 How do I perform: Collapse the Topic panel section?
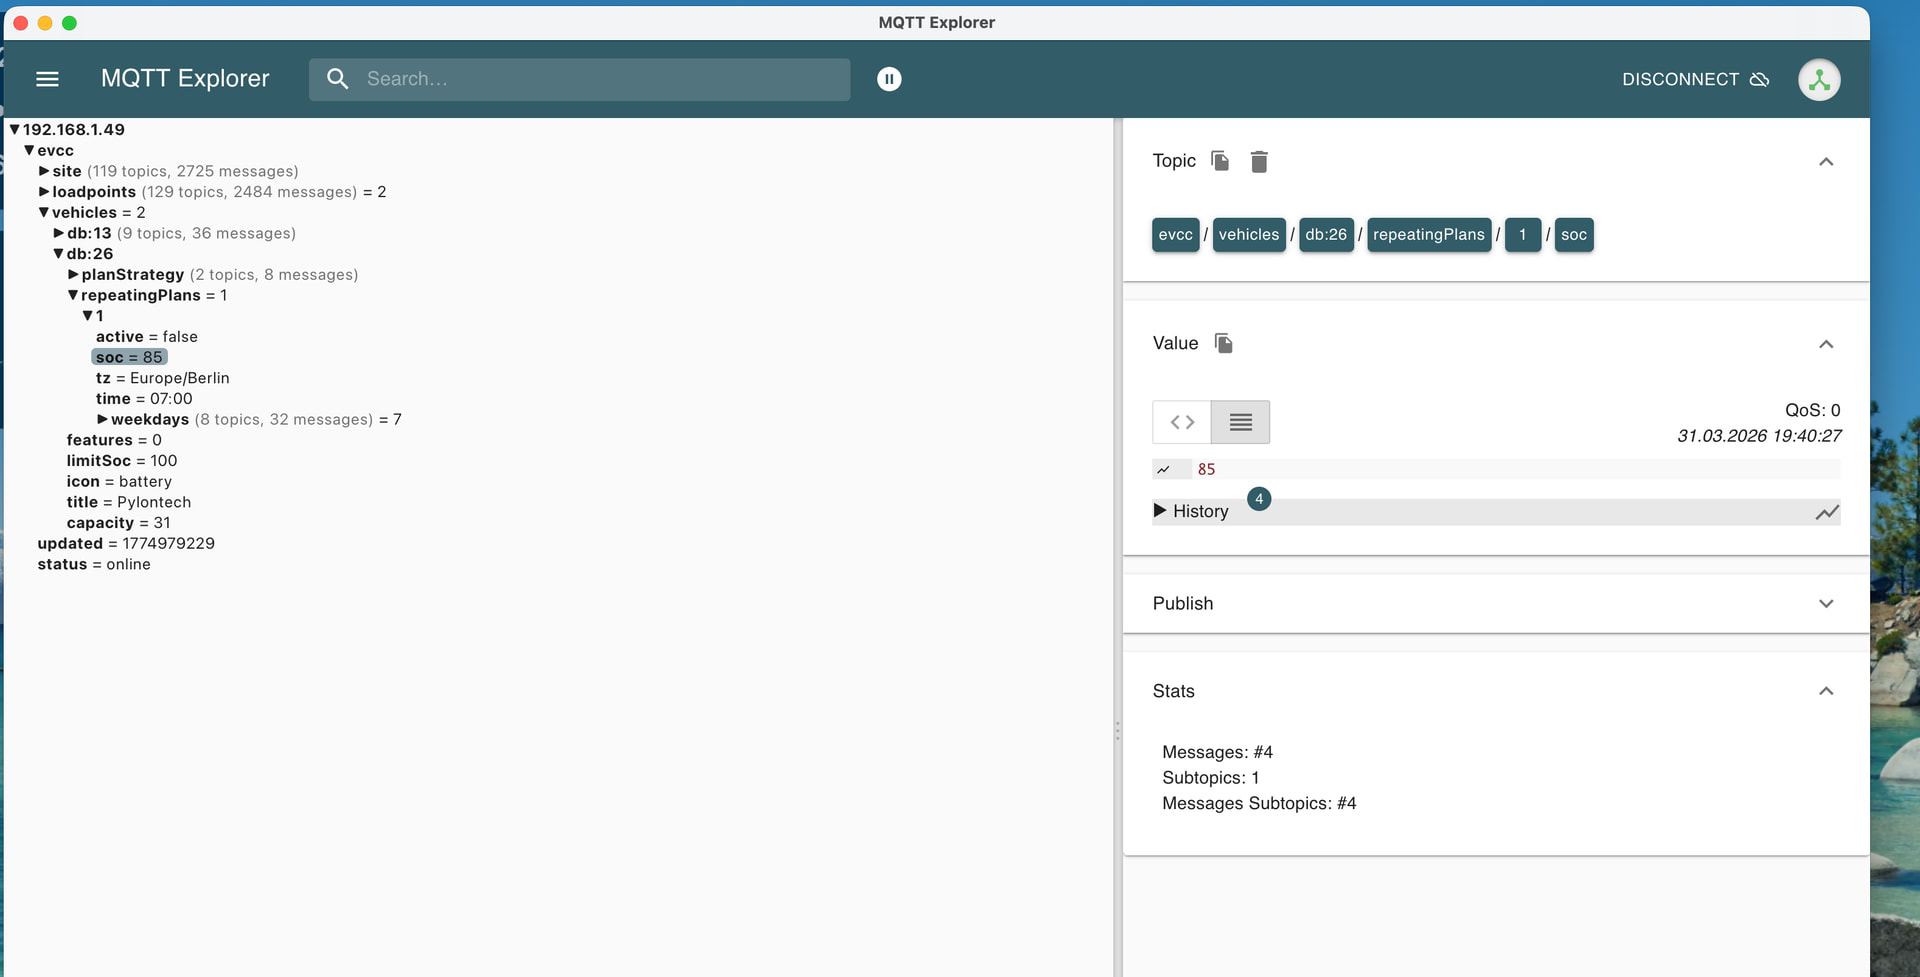point(1825,162)
